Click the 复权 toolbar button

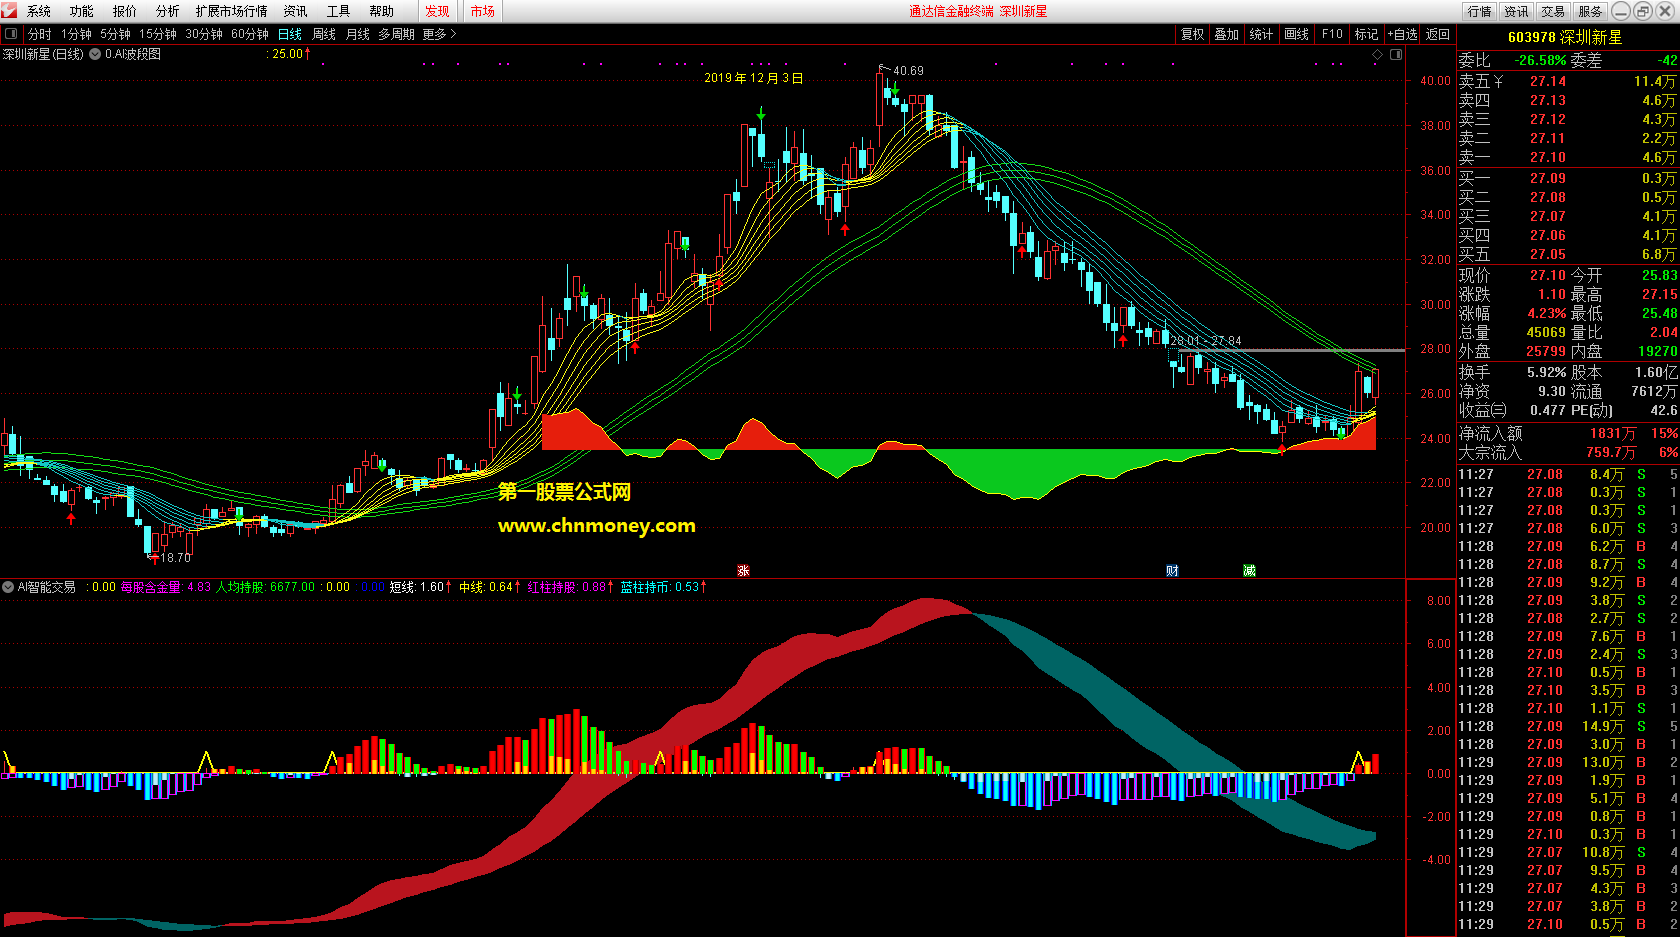[x=1193, y=34]
